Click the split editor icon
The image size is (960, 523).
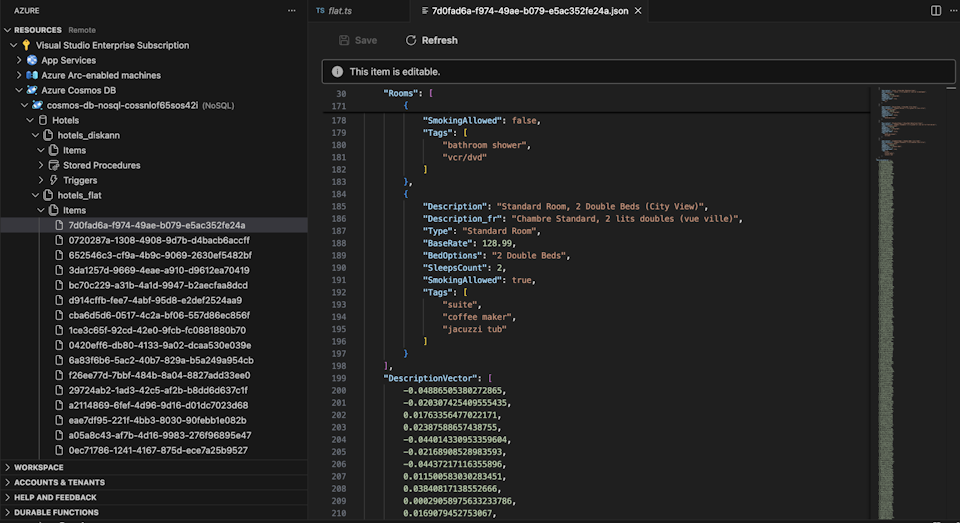tap(936, 10)
